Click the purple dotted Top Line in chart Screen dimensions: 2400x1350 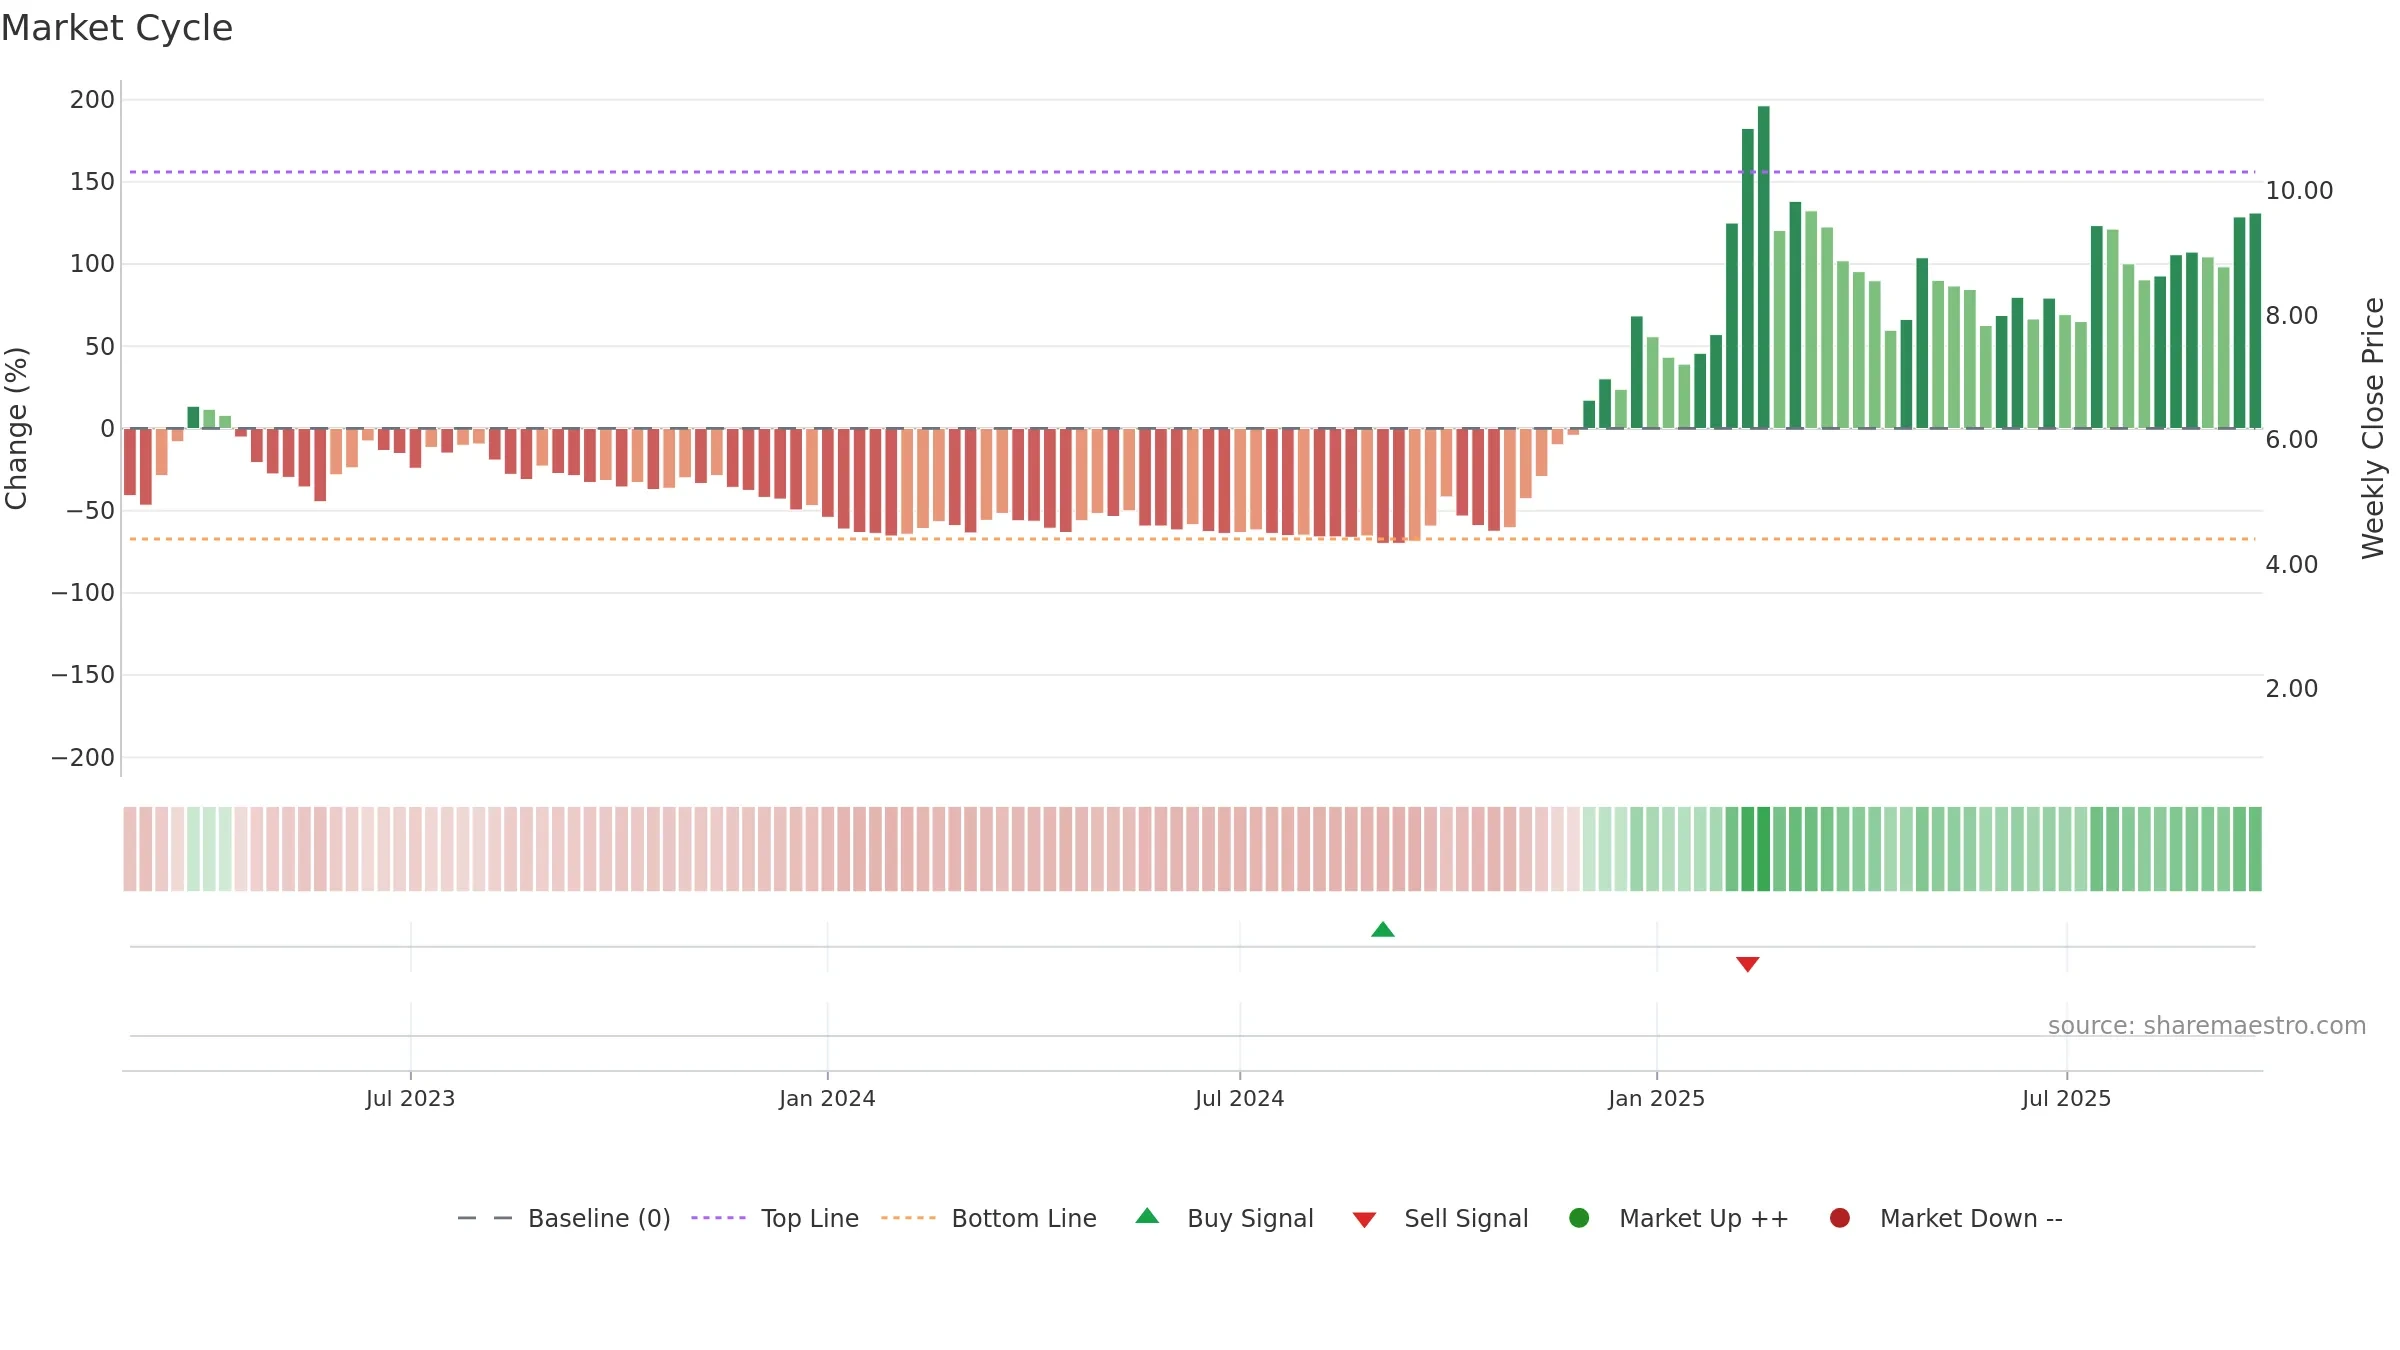coord(1192,172)
